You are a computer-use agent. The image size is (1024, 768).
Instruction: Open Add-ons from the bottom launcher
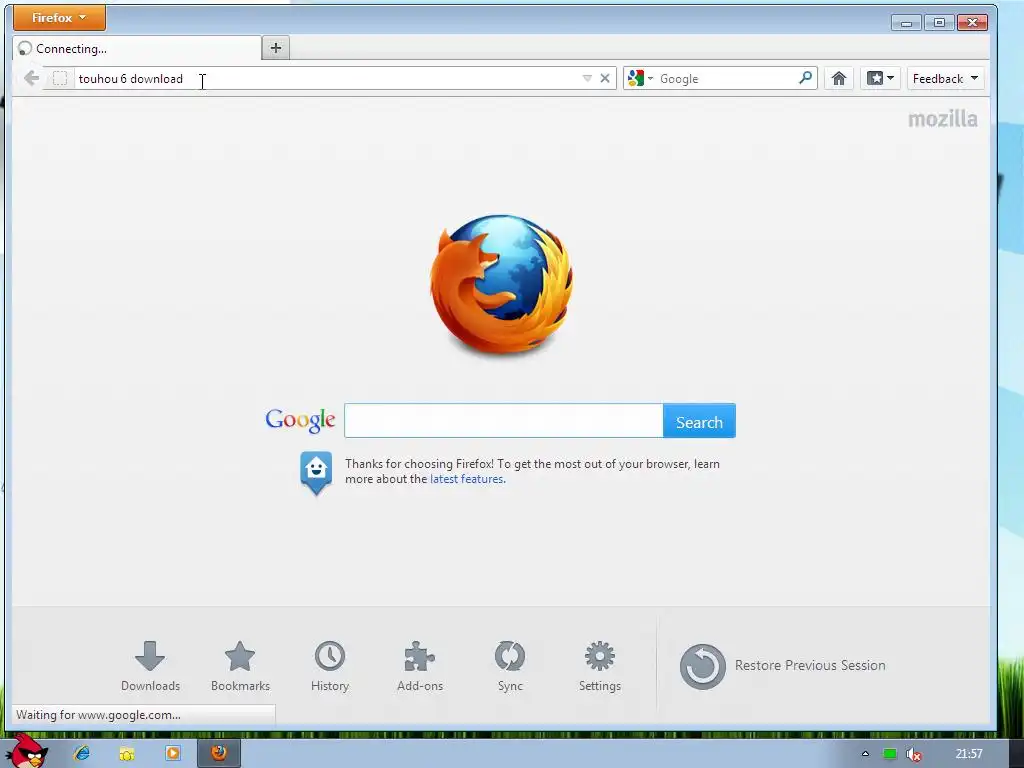tap(420, 666)
